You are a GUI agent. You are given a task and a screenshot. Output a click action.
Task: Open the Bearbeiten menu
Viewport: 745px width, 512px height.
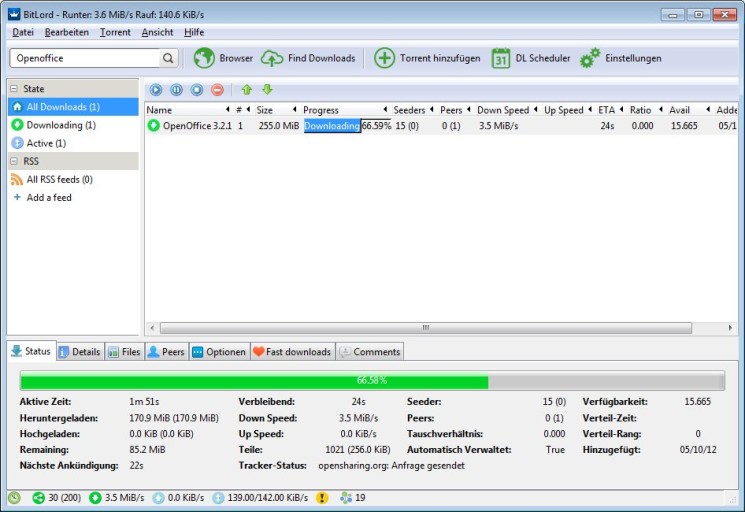pyautogui.click(x=67, y=32)
